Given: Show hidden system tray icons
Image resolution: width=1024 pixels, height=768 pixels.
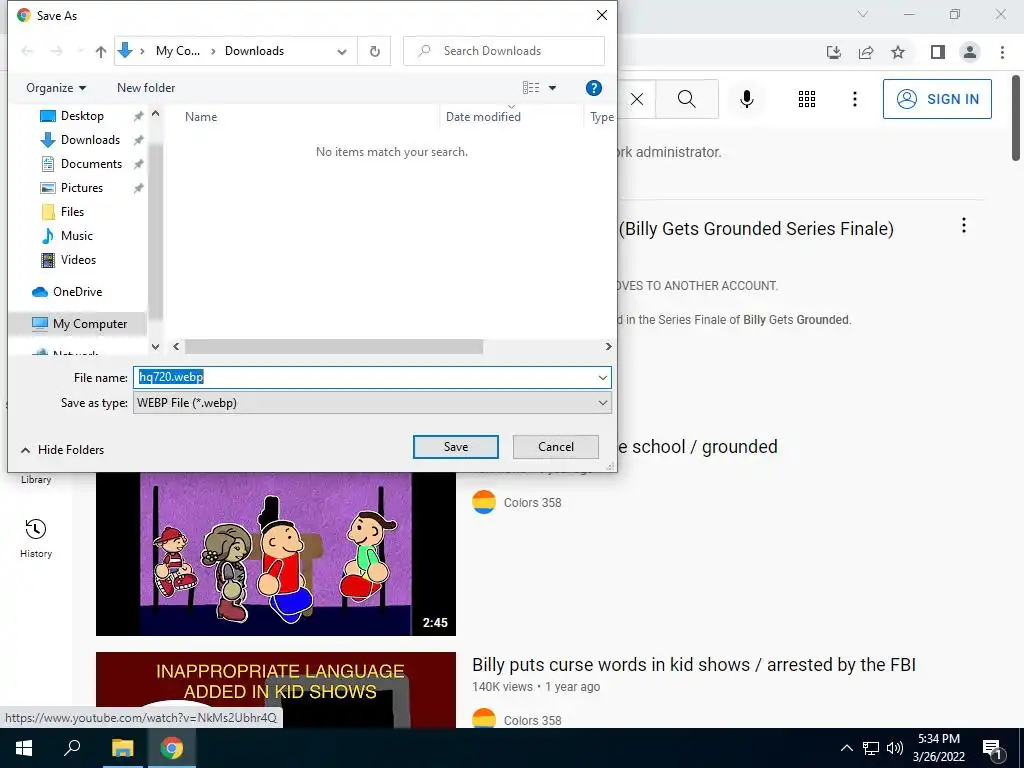Looking at the screenshot, I should (x=846, y=748).
